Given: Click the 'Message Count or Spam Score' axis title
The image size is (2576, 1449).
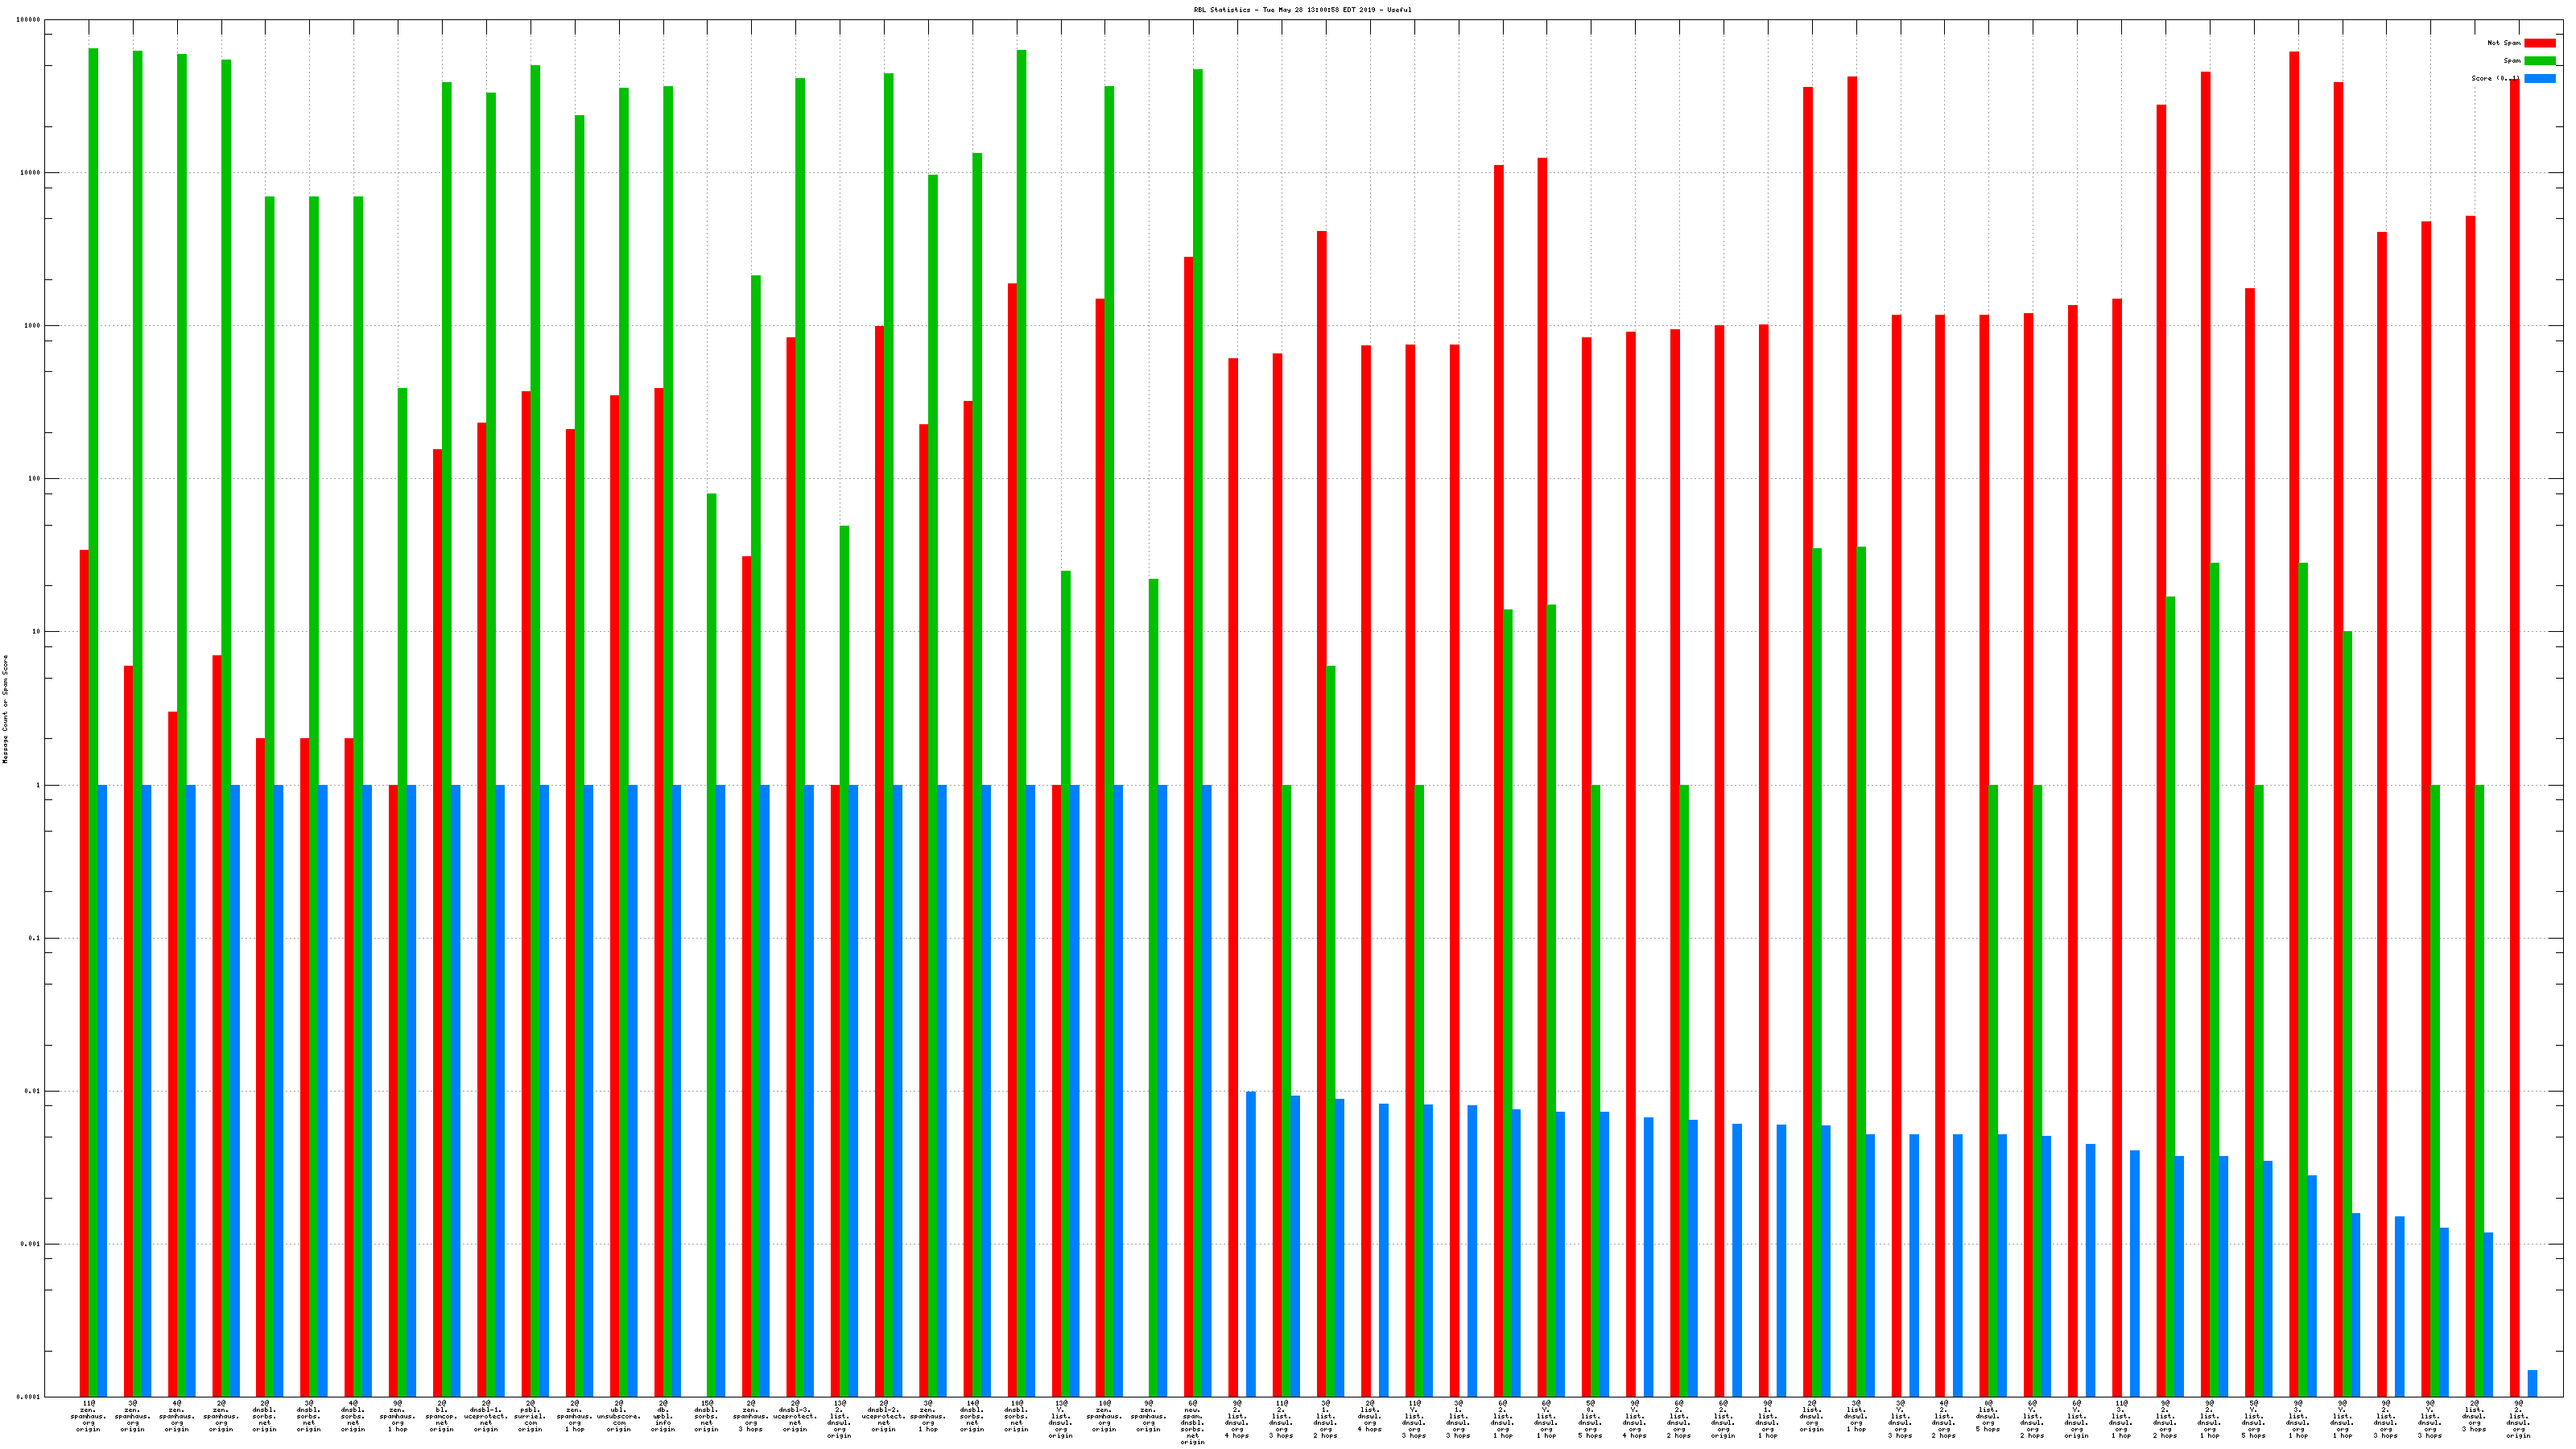Looking at the screenshot, I should (x=5, y=709).
